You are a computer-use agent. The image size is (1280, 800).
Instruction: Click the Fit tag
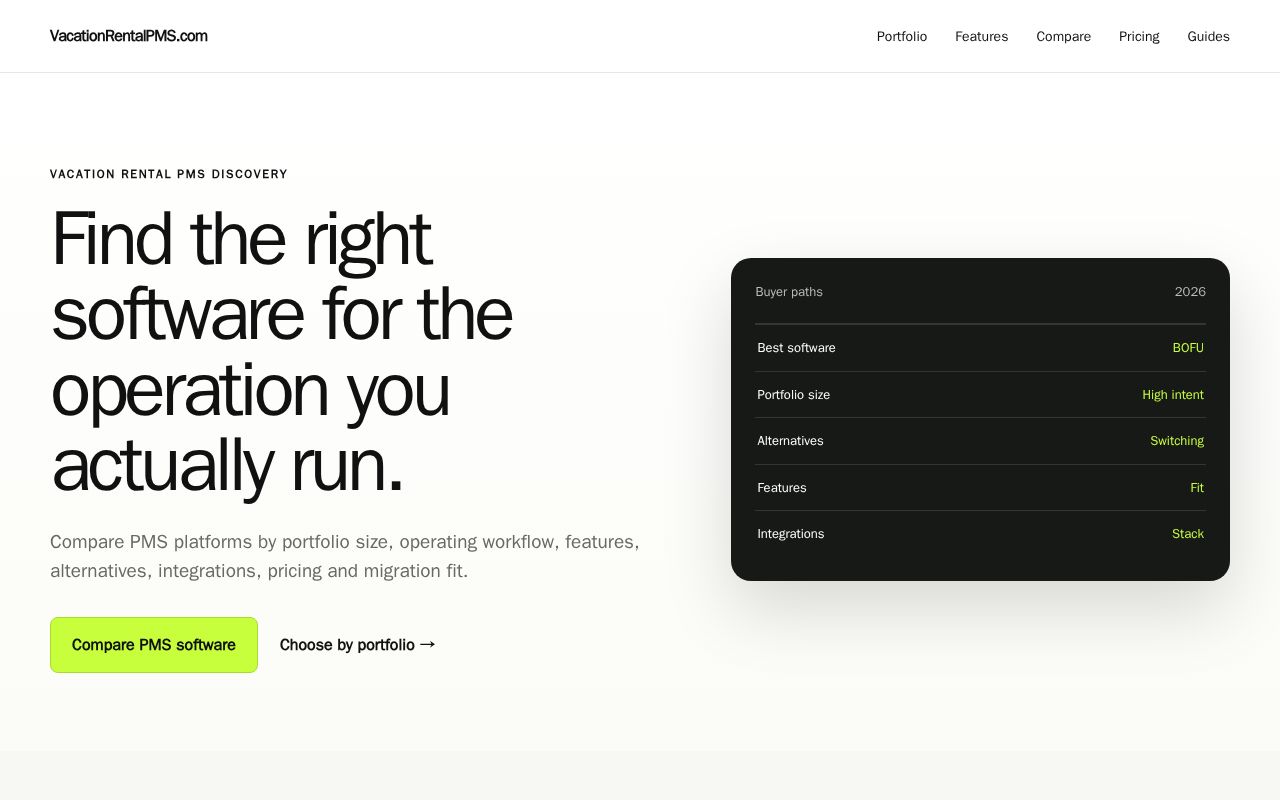1197,488
